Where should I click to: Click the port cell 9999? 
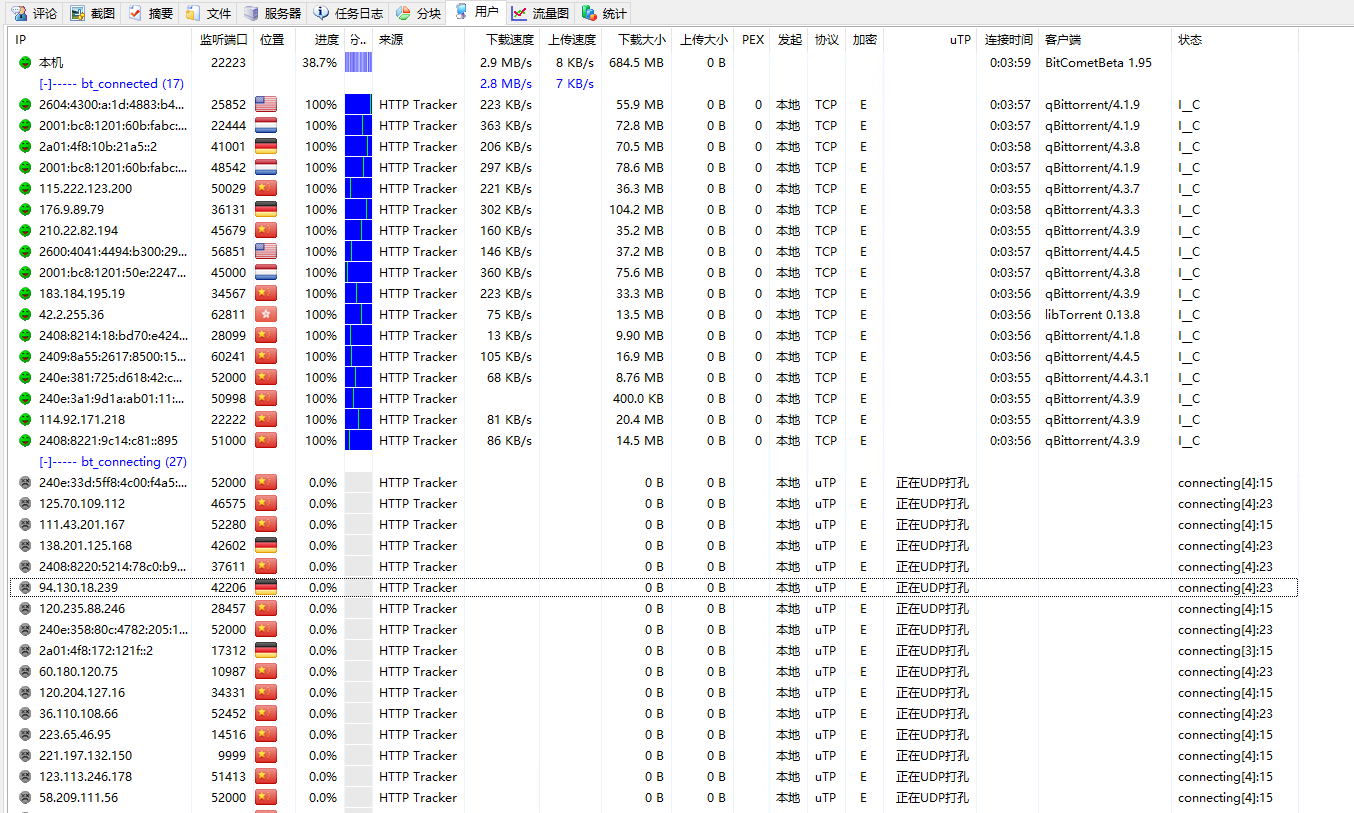click(231, 756)
